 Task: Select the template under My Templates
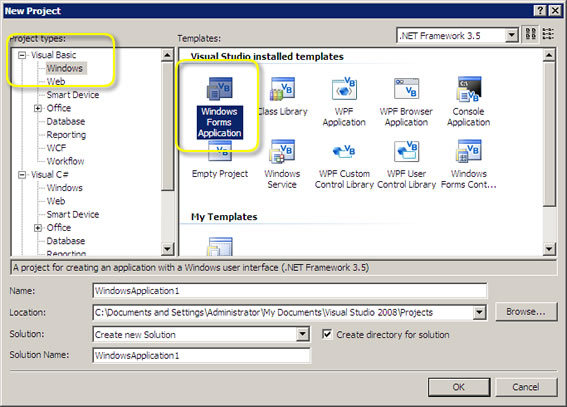tap(220, 246)
